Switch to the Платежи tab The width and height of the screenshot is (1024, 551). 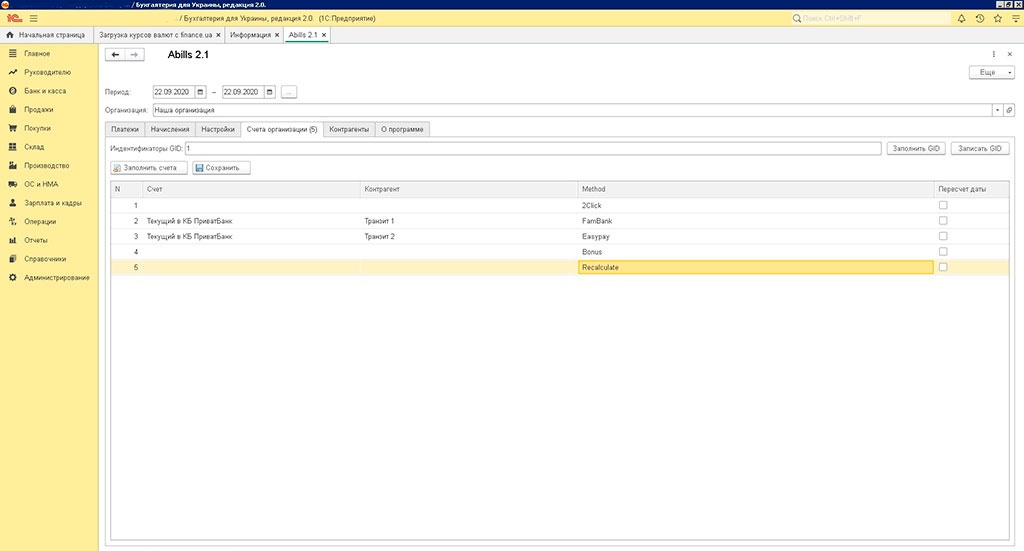(125, 129)
